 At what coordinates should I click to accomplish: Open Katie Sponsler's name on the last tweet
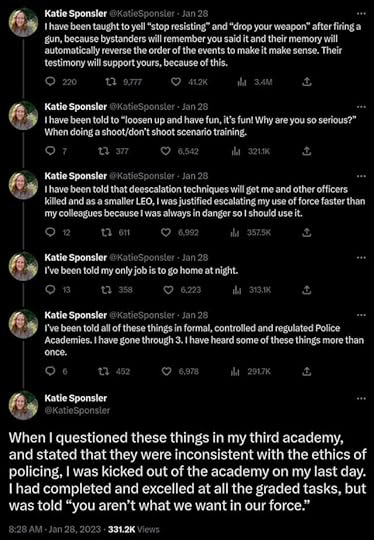tap(76, 398)
